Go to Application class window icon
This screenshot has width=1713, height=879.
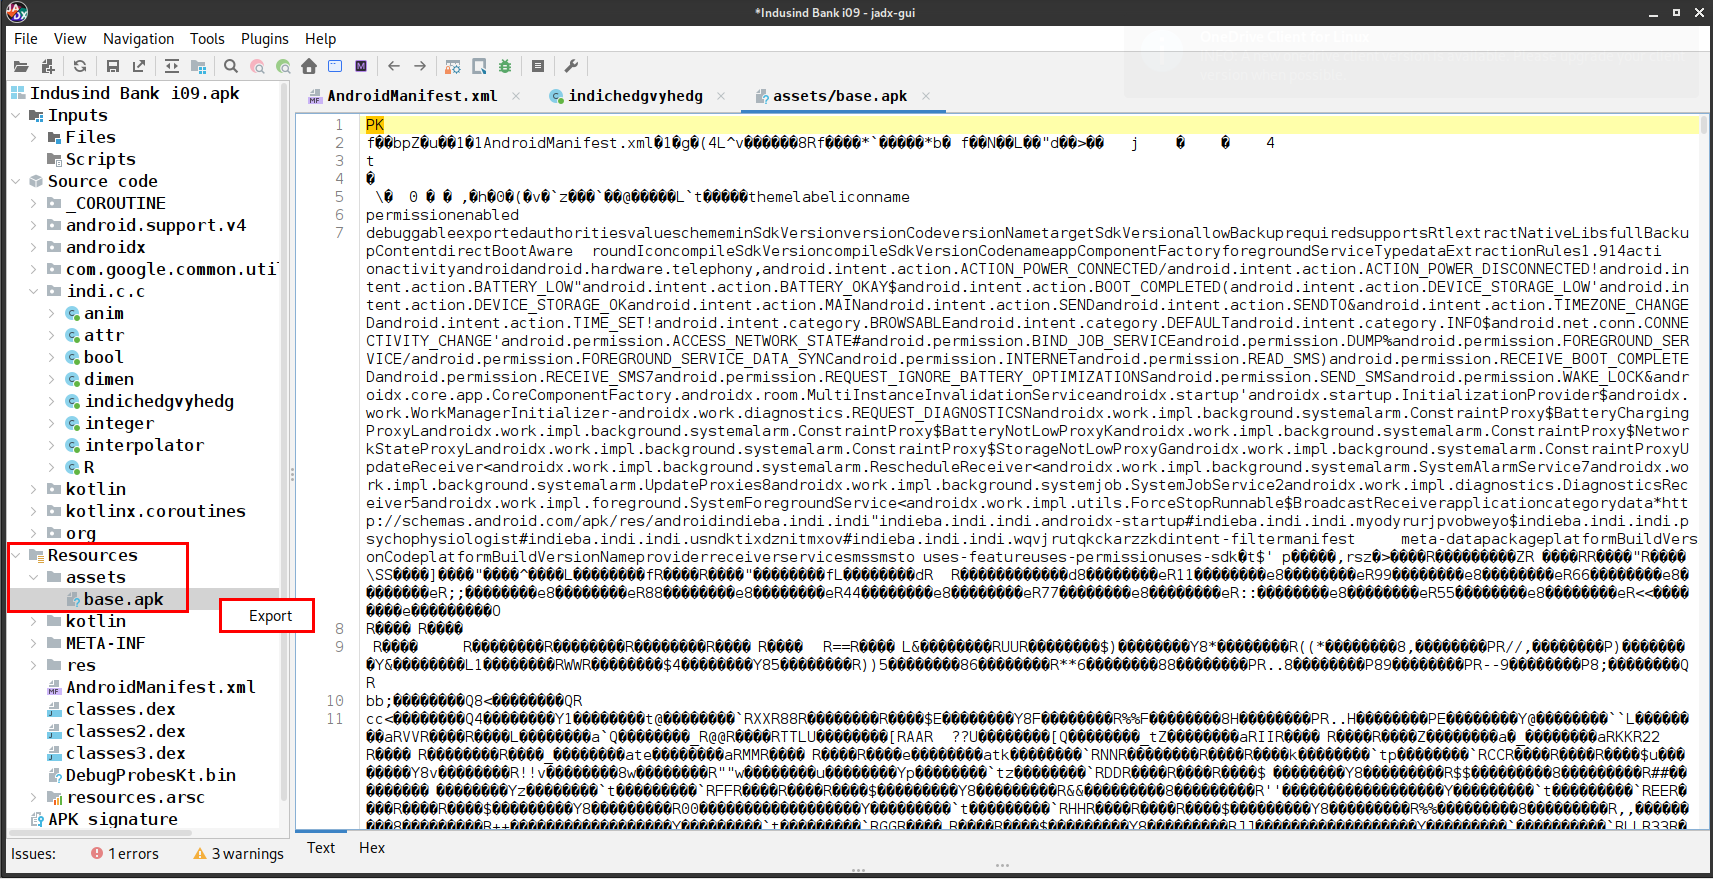coord(335,66)
